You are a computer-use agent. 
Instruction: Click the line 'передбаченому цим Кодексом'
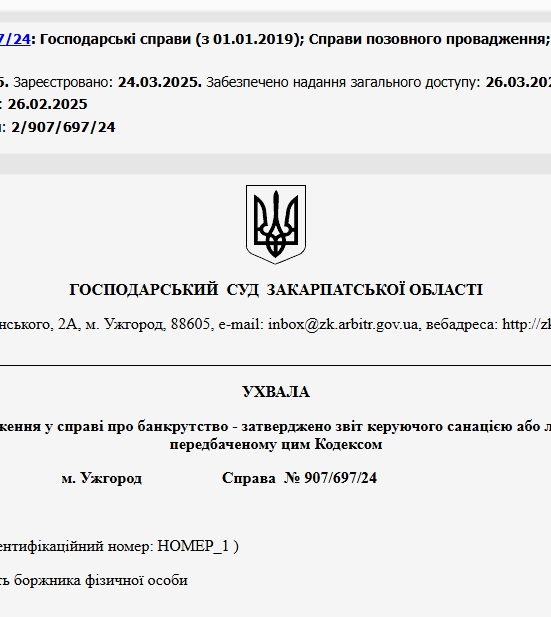coord(276,444)
